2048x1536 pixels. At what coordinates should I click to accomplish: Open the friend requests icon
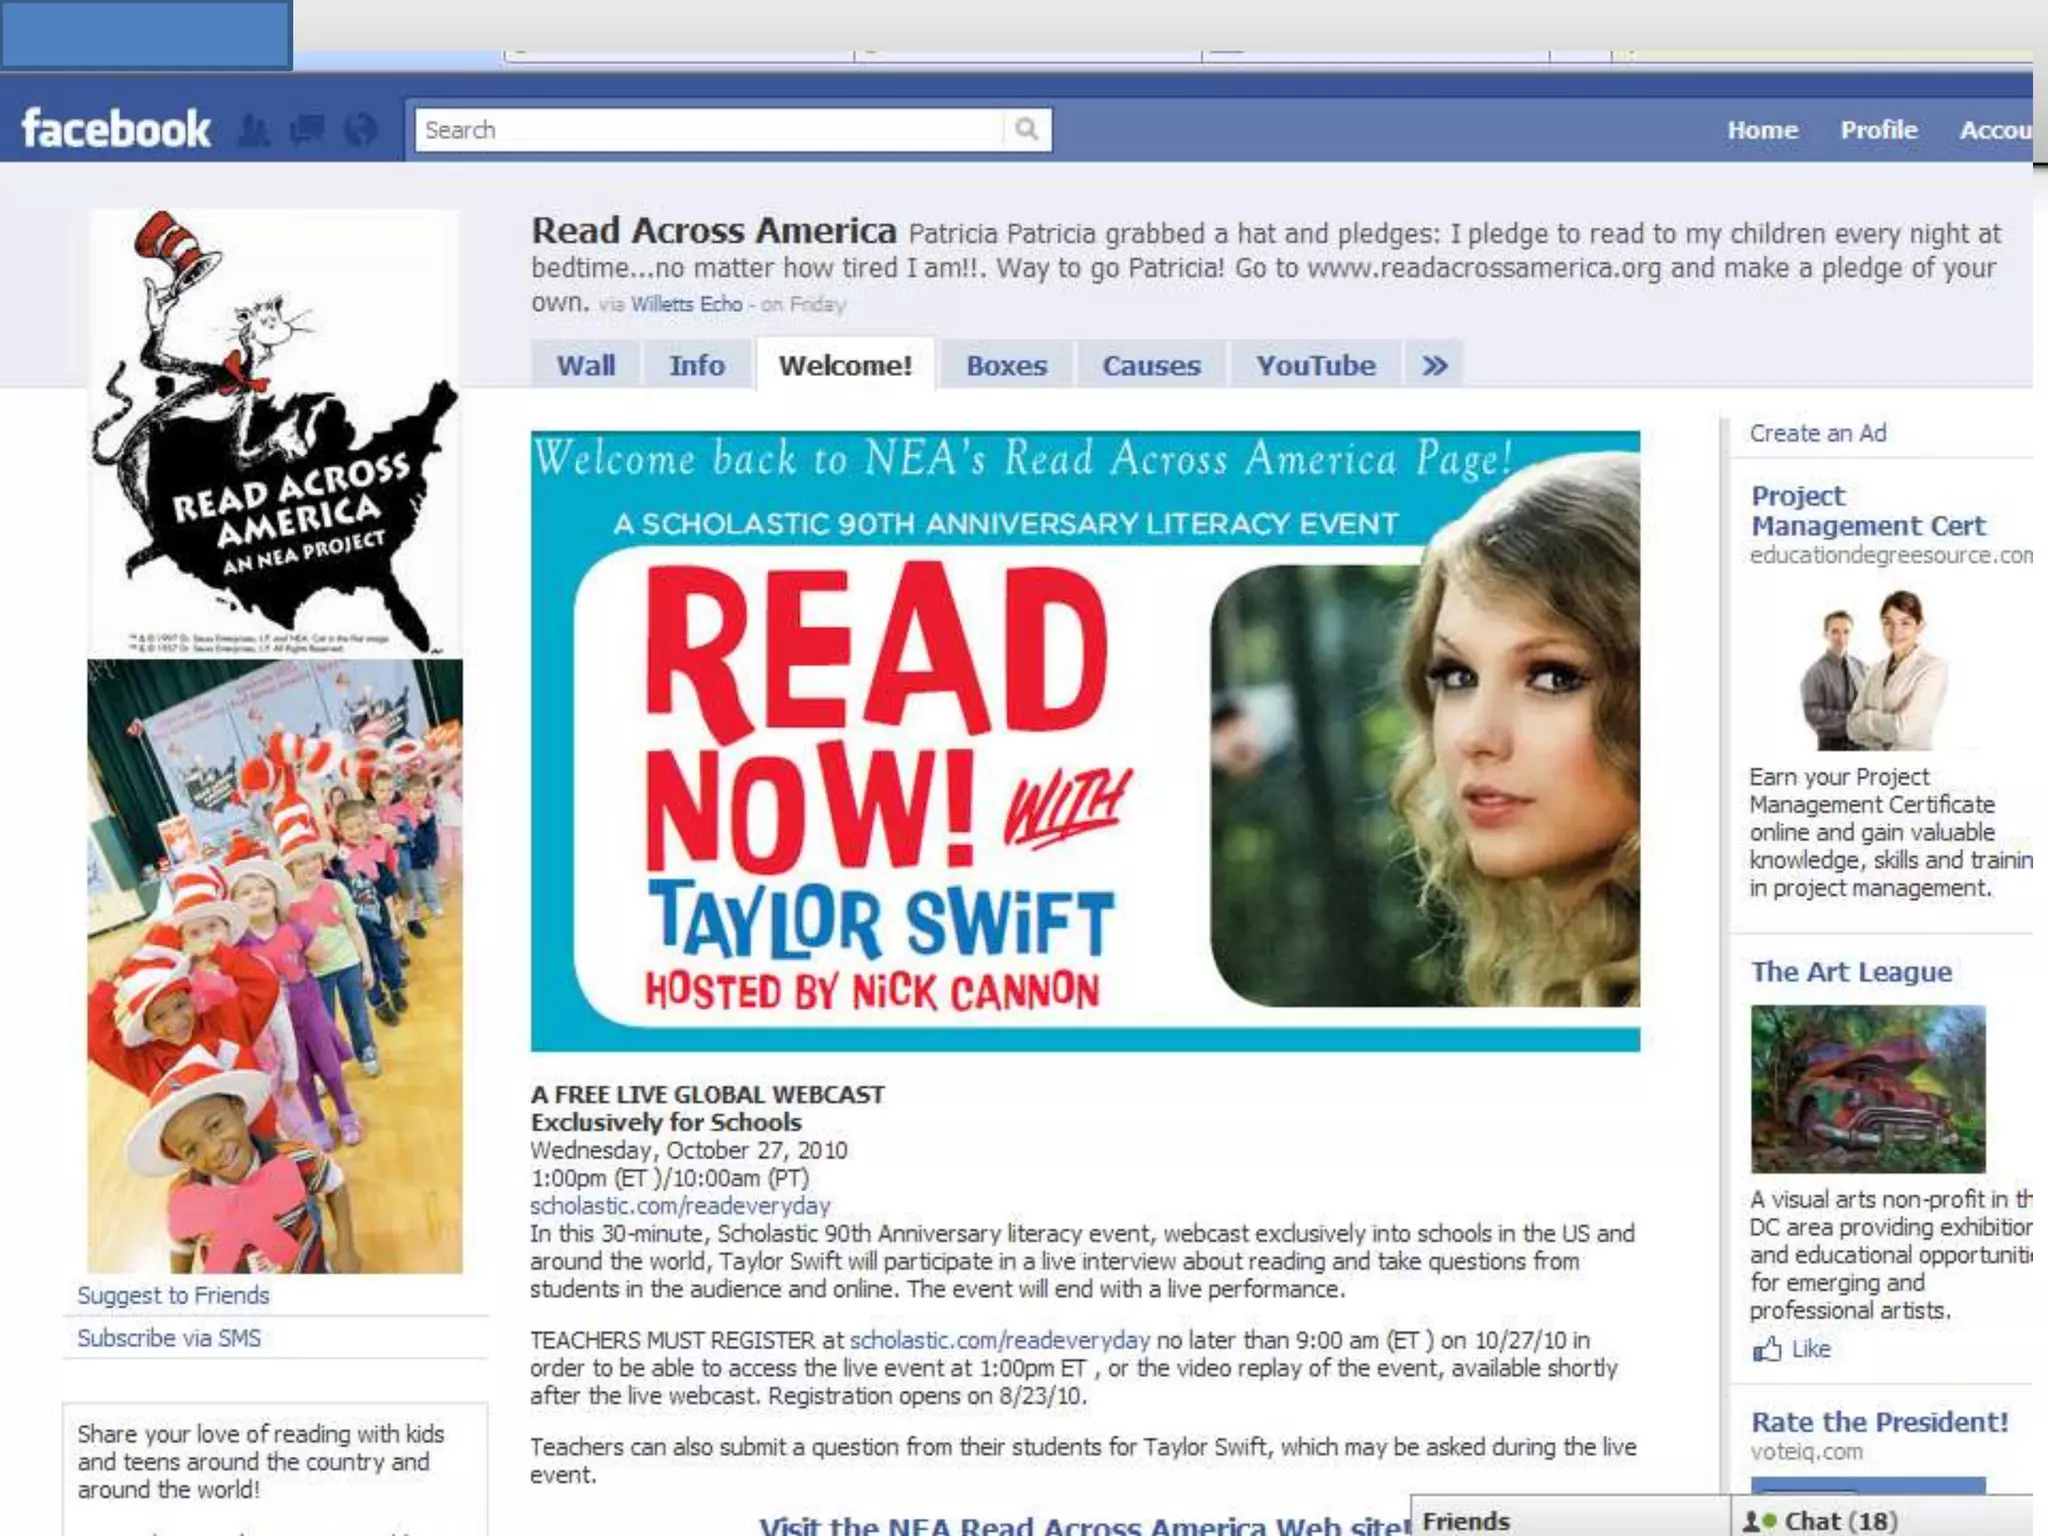click(x=254, y=130)
